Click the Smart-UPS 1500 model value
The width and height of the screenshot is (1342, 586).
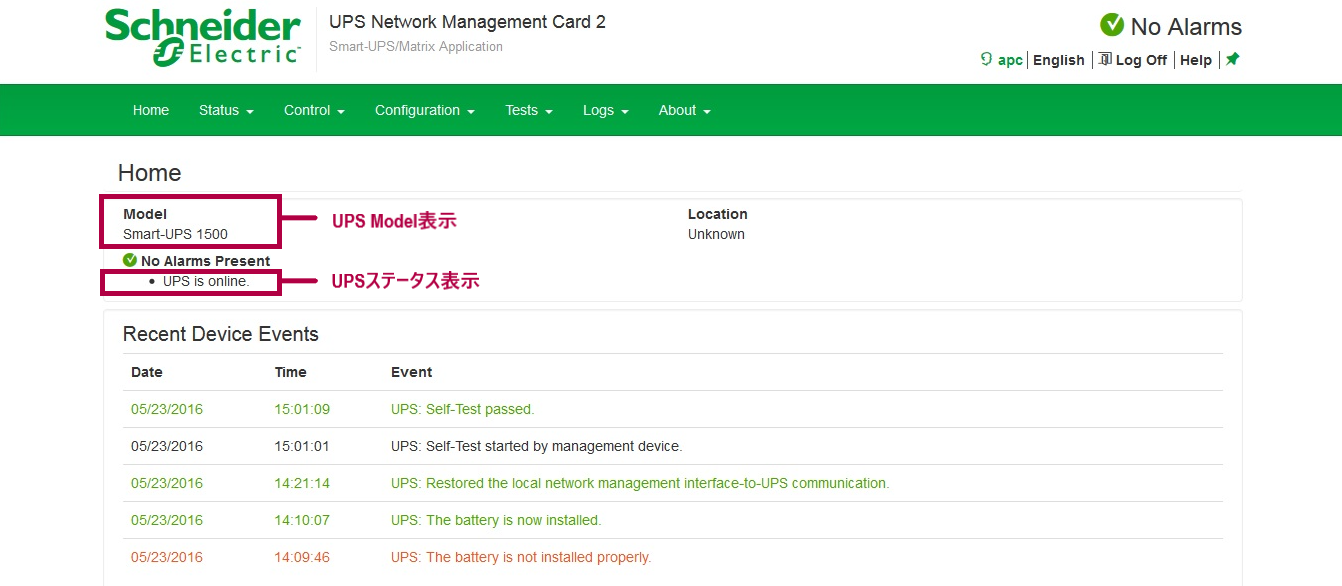coord(175,234)
